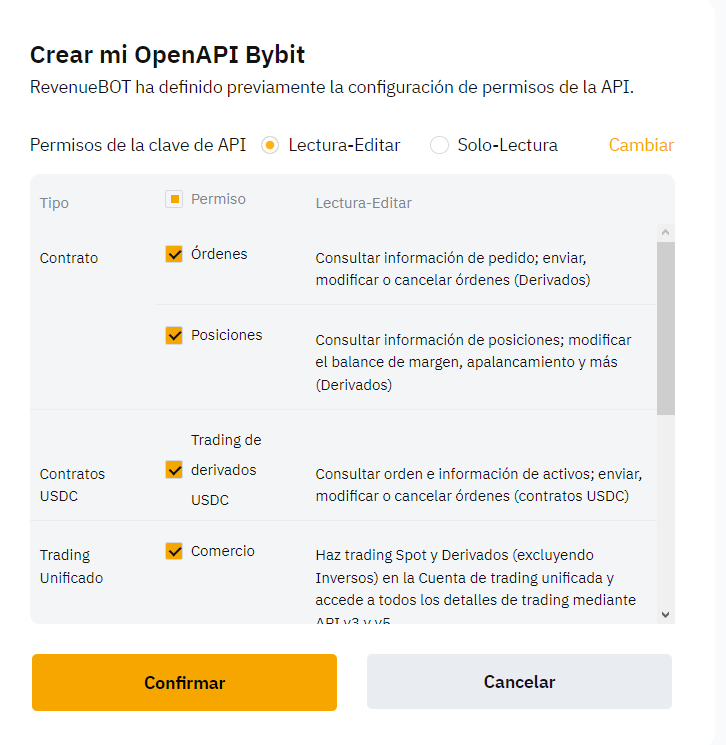The image size is (726, 745).
Task: Click the 'Contrato' type label
Action: pyautogui.click(x=69, y=258)
